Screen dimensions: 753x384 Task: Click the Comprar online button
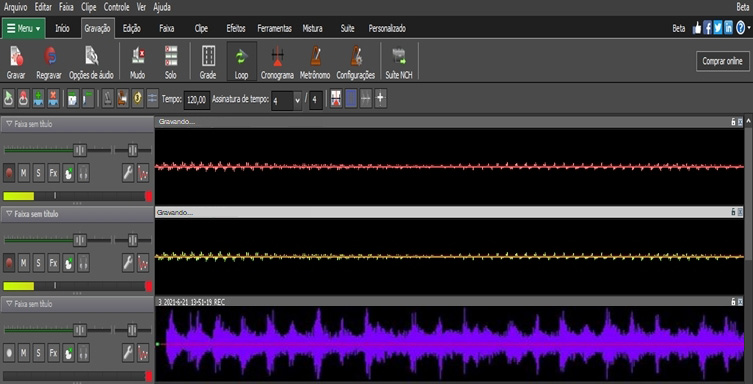click(x=723, y=61)
